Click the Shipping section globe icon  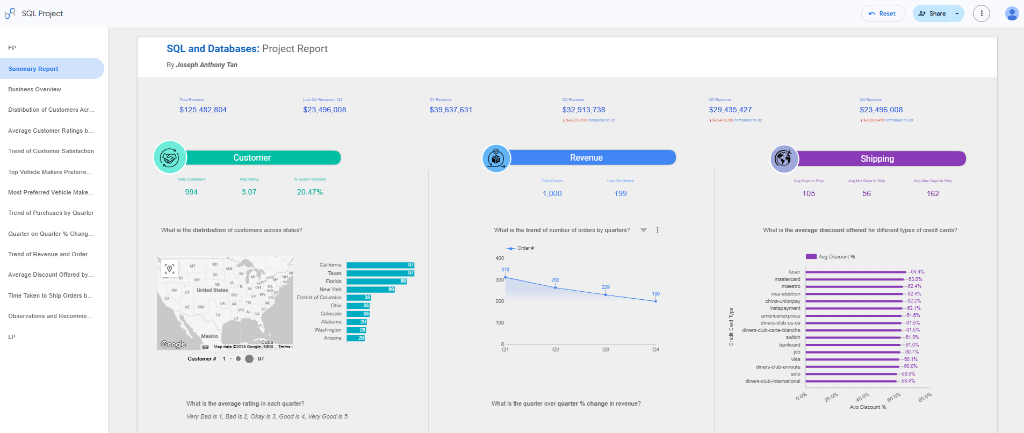(x=784, y=159)
